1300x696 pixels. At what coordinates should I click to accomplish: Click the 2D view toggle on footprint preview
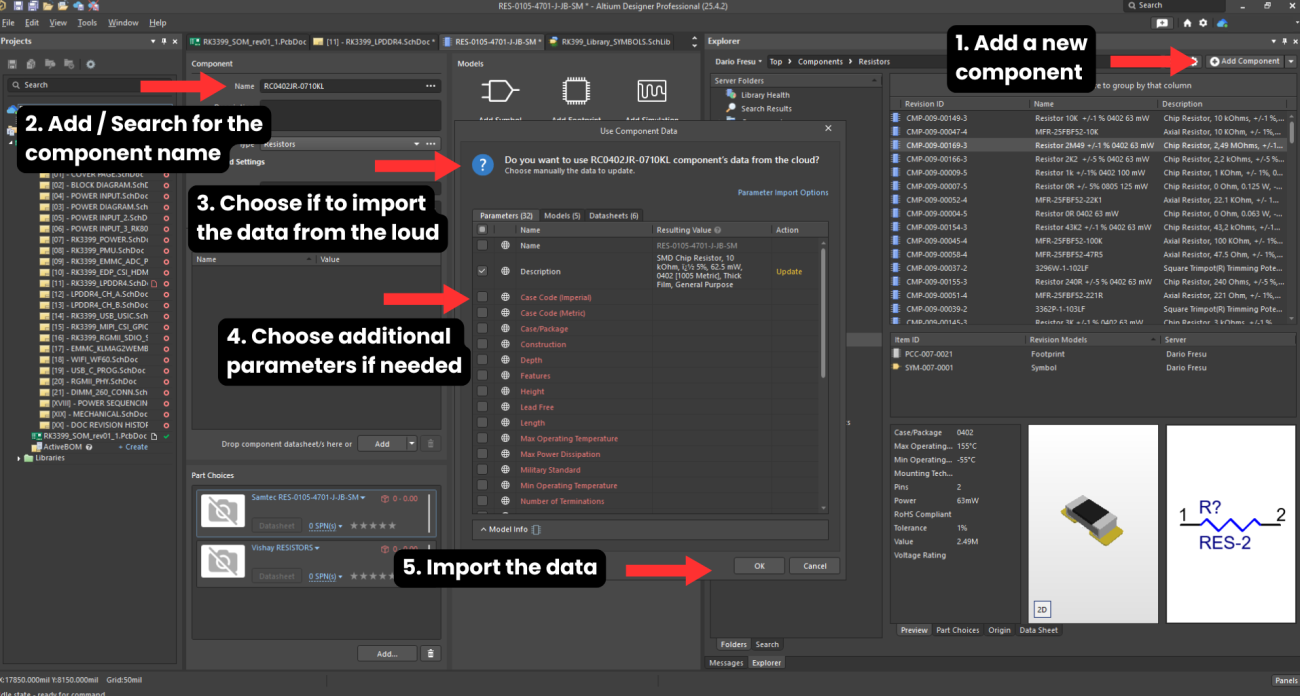[x=1040, y=609]
